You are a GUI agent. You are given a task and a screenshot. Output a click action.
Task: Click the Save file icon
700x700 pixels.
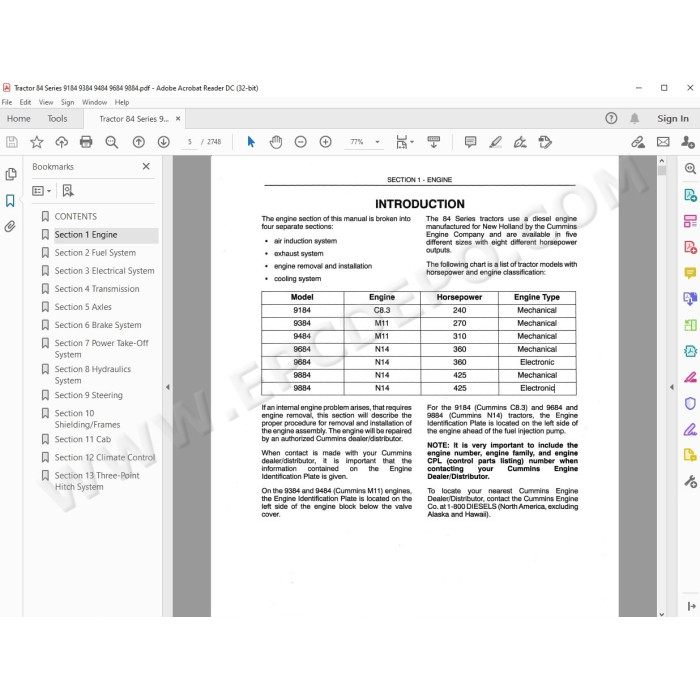(12, 142)
